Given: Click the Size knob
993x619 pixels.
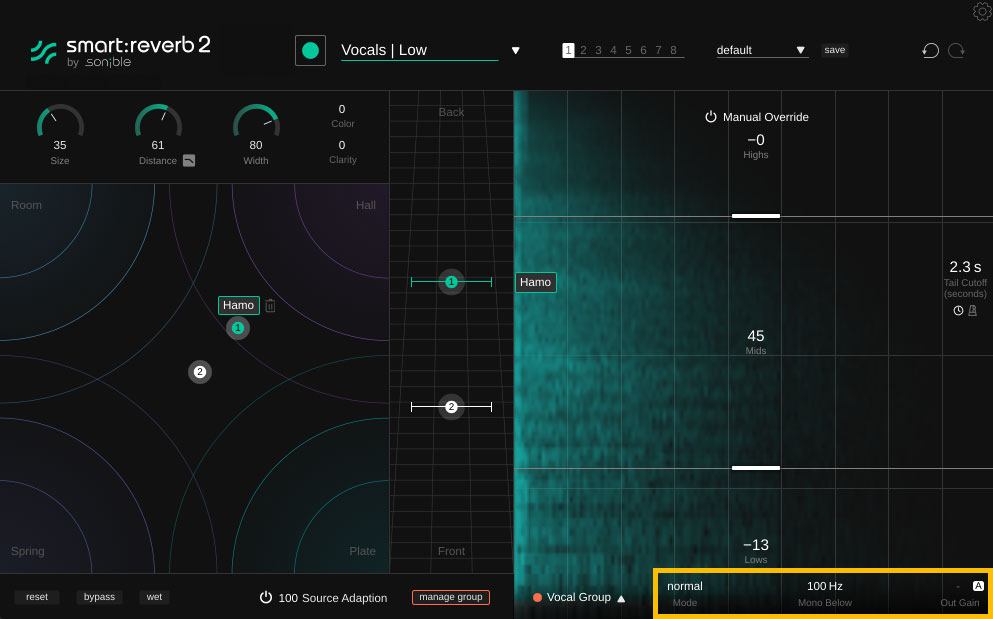Looking at the screenshot, I should (x=60, y=121).
